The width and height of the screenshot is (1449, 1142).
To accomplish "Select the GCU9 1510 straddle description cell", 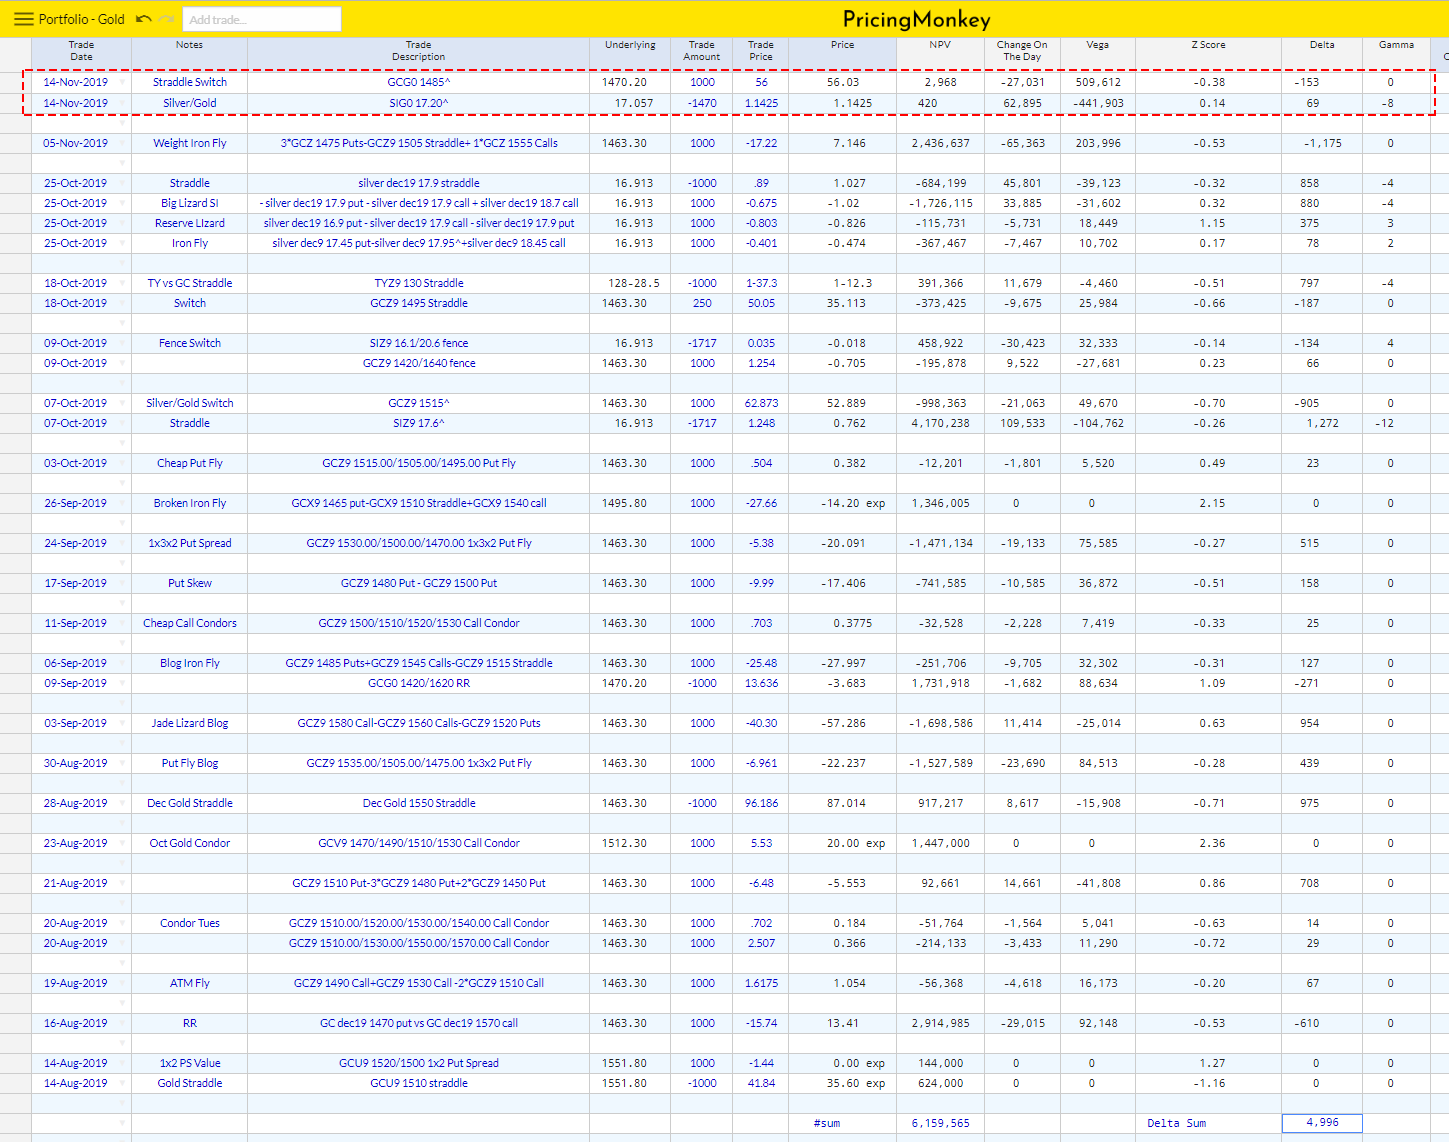I will (418, 1083).
